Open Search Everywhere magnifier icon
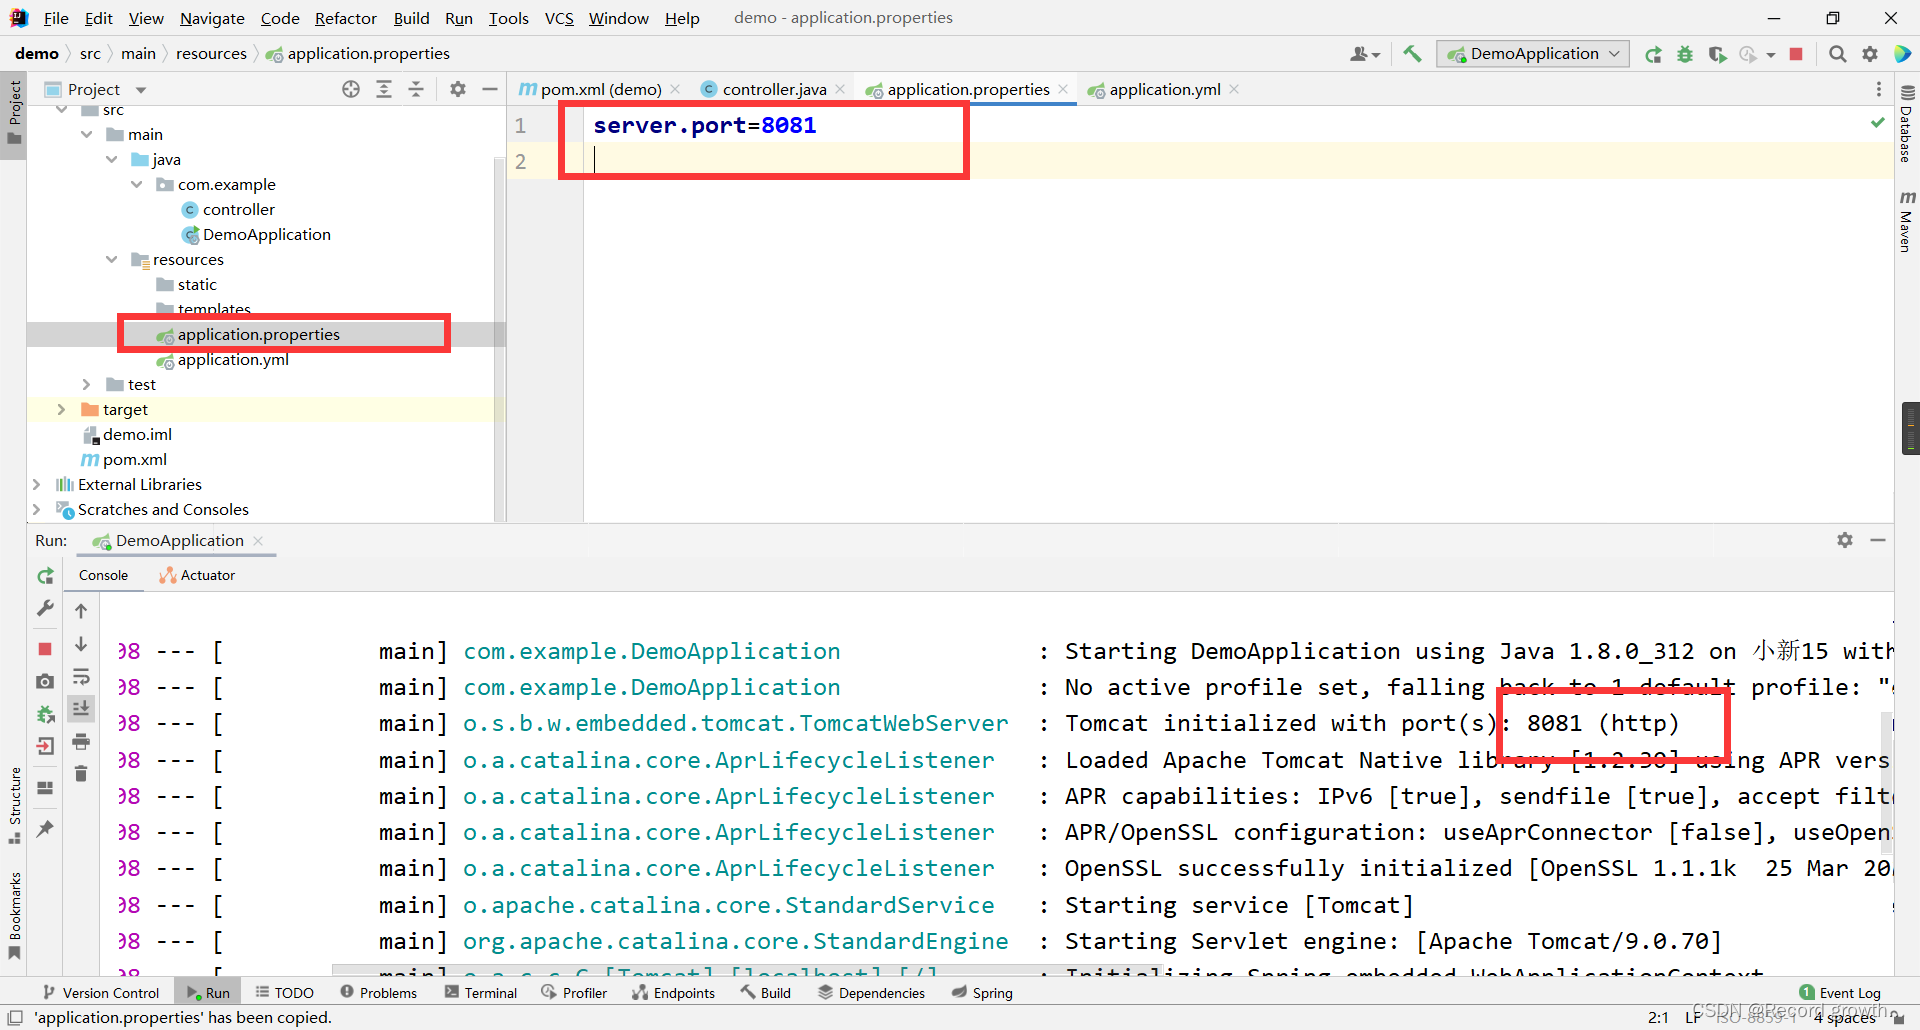Image resolution: width=1920 pixels, height=1030 pixels. pyautogui.click(x=1837, y=54)
